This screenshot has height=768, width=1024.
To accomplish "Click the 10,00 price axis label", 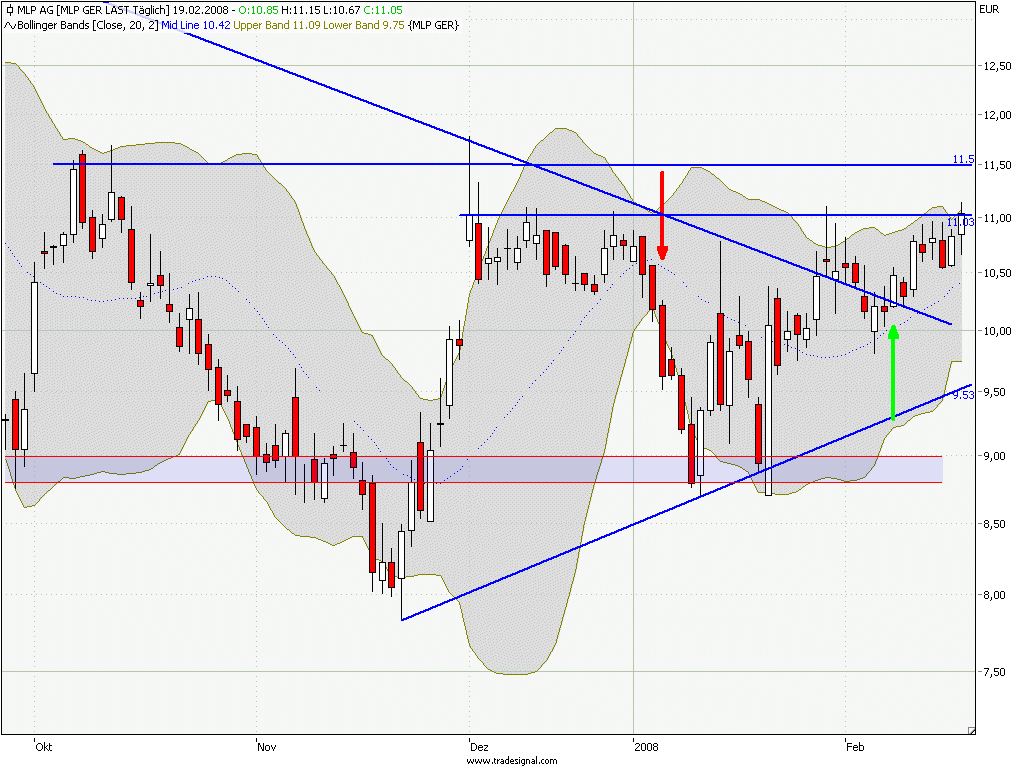I will point(998,331).
